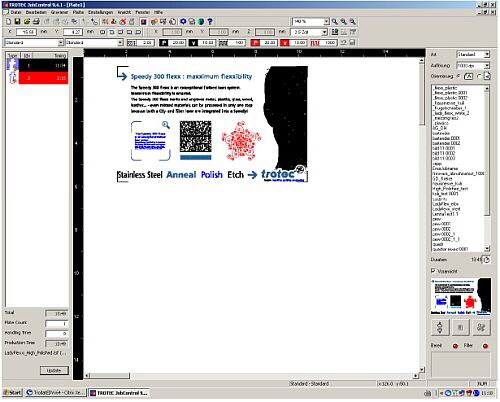Click the 11:10 system tray clock
The height and width of the screenshot is (402, 500).
point(487,393)
